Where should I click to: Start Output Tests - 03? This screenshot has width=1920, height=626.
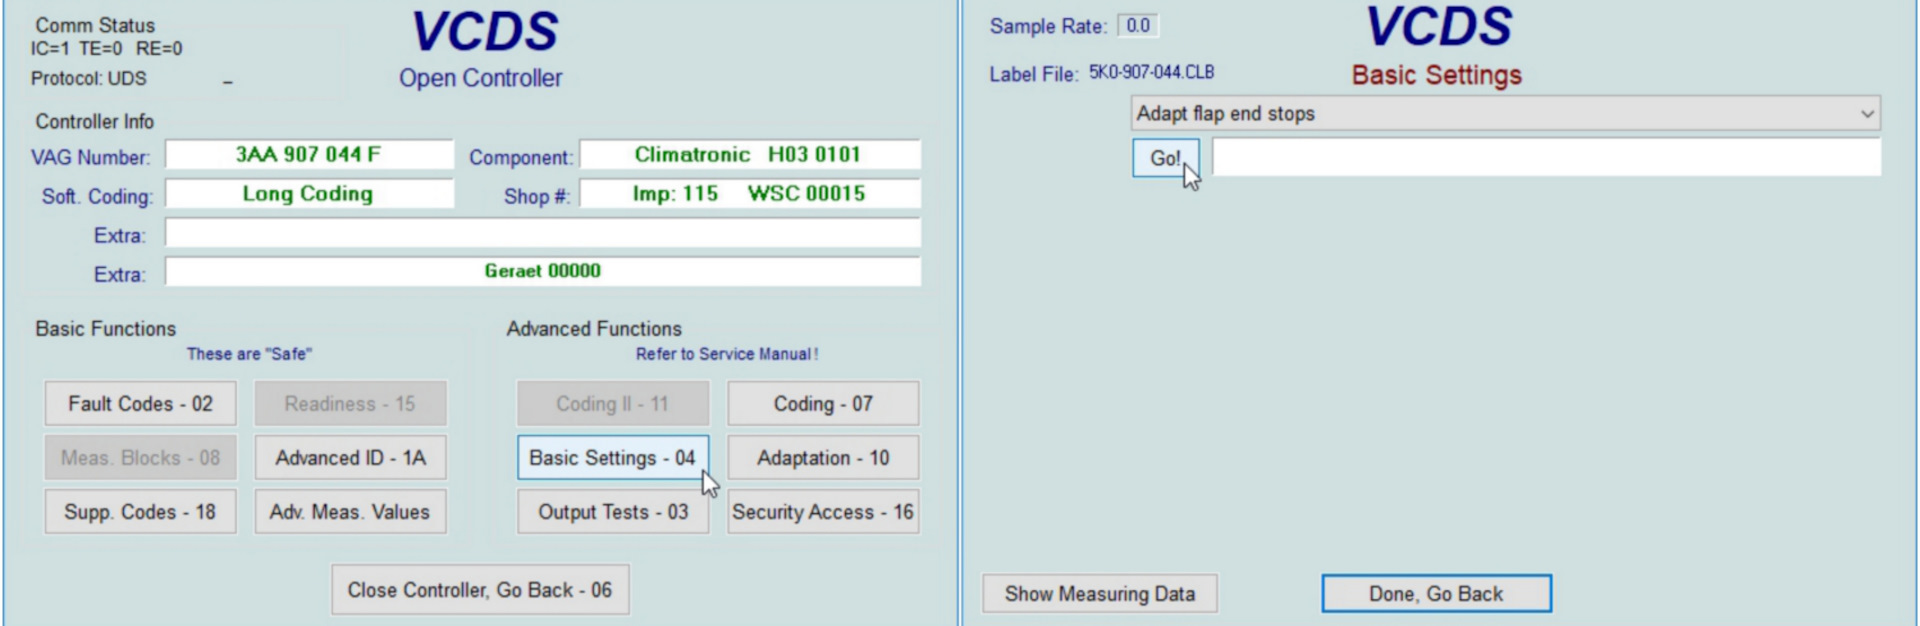tap(612, 512)
